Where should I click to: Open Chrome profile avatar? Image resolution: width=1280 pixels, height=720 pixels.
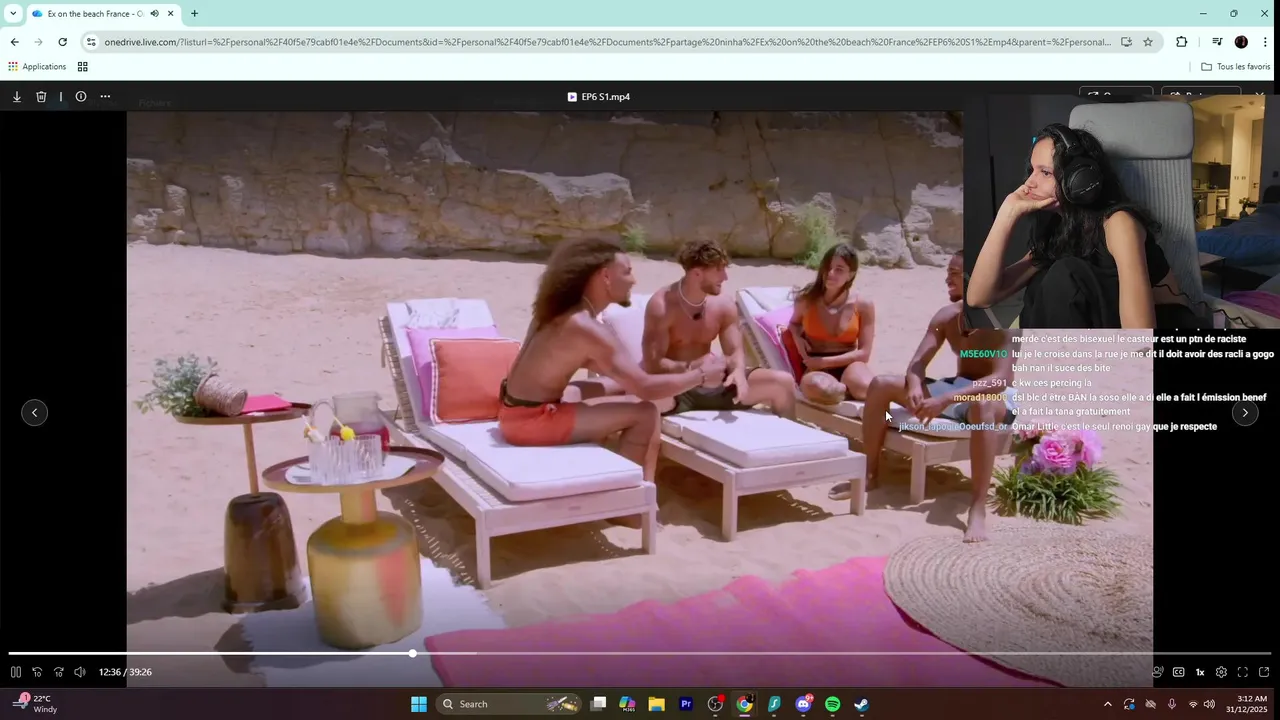click(1241, 42)
